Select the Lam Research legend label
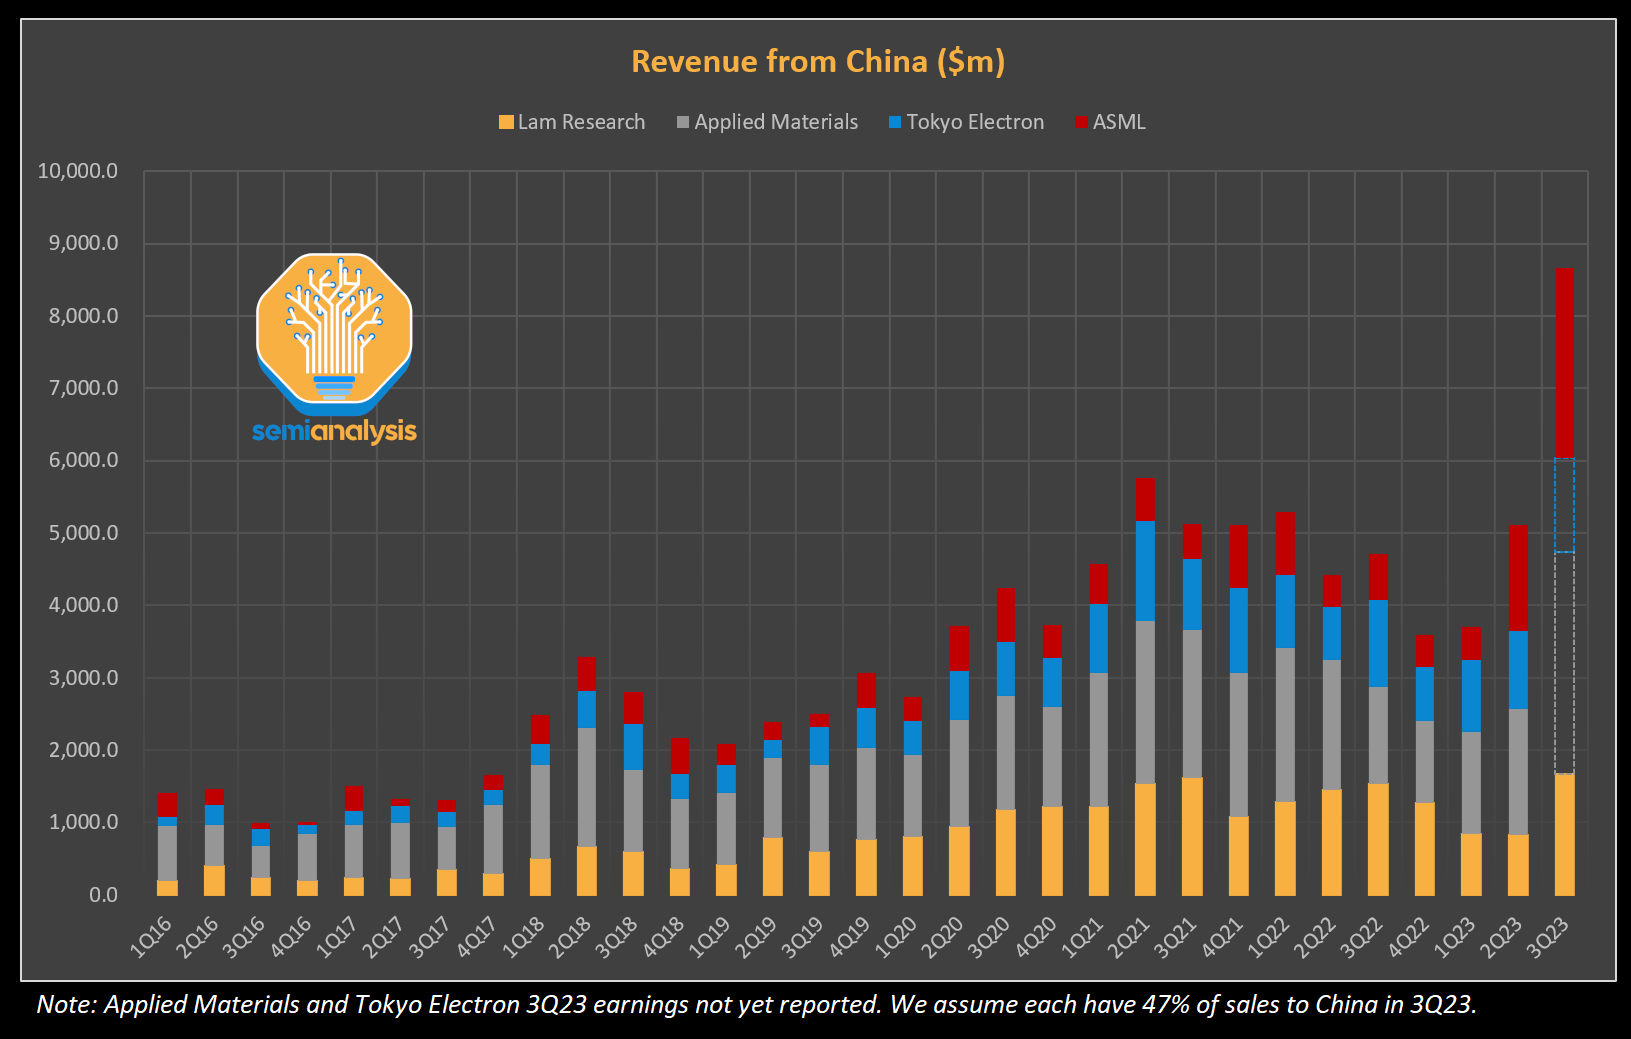The height and width of the screenshot is (1039, 1631). coord(581,122)
